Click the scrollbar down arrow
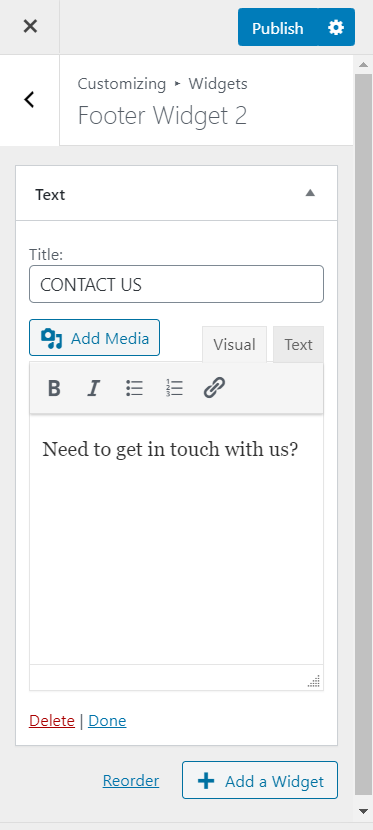This screenshot has height=830, width=373. coord(363,810)
